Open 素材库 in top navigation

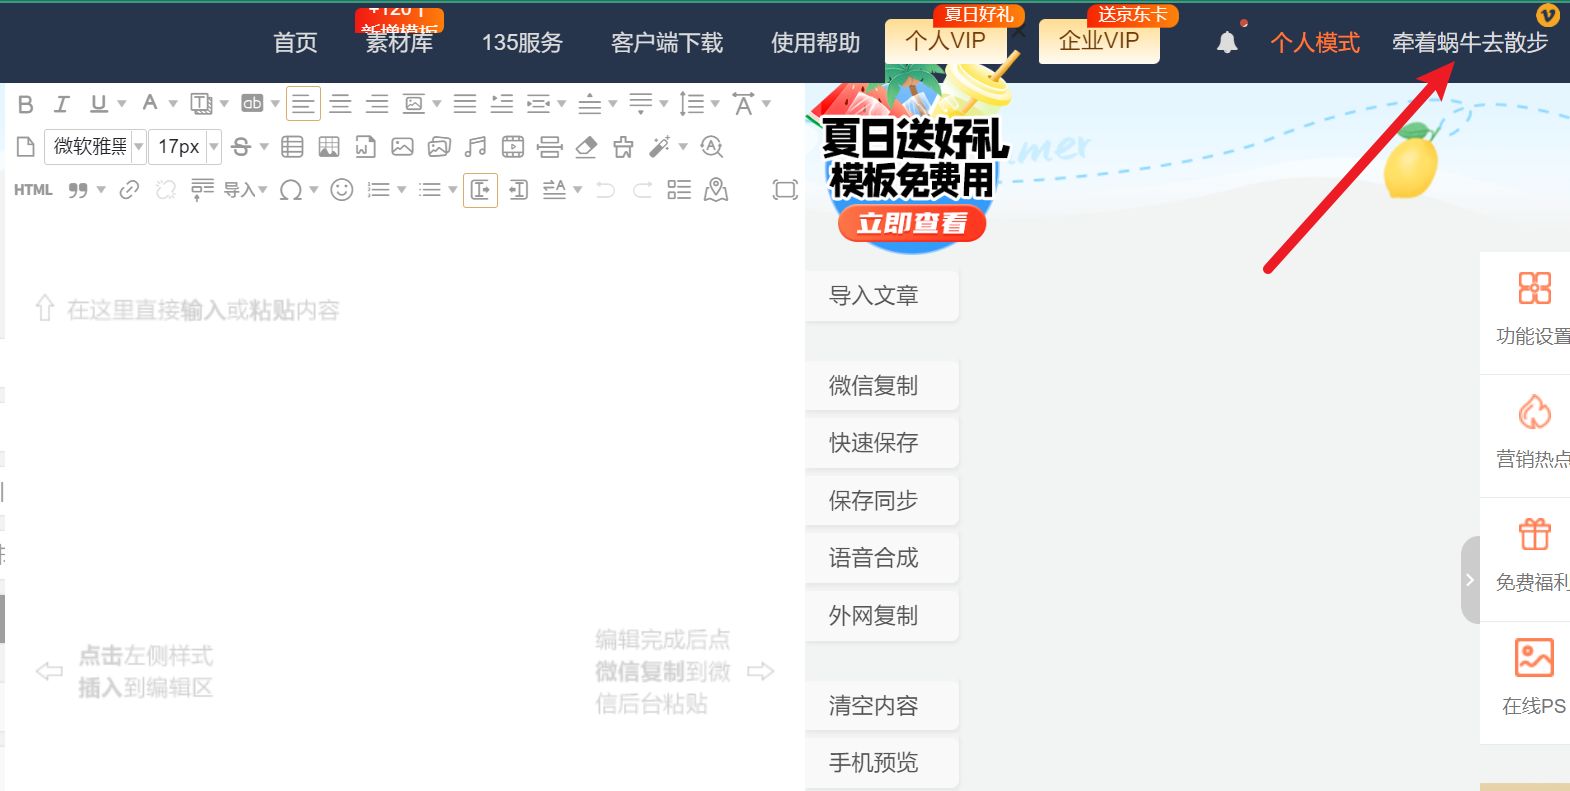click(399, 43)
